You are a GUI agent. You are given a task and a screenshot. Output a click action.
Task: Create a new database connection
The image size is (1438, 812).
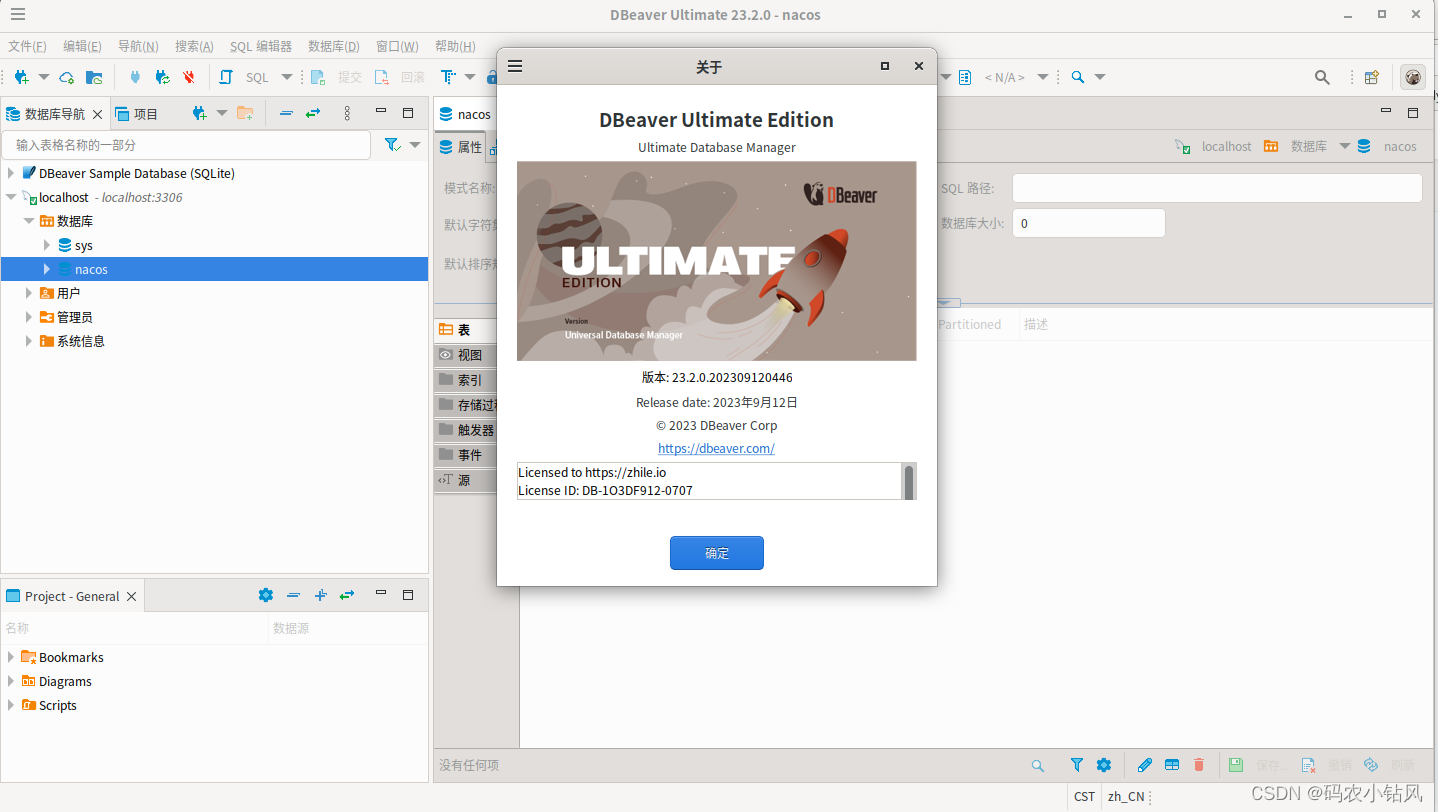click(20, 77)
